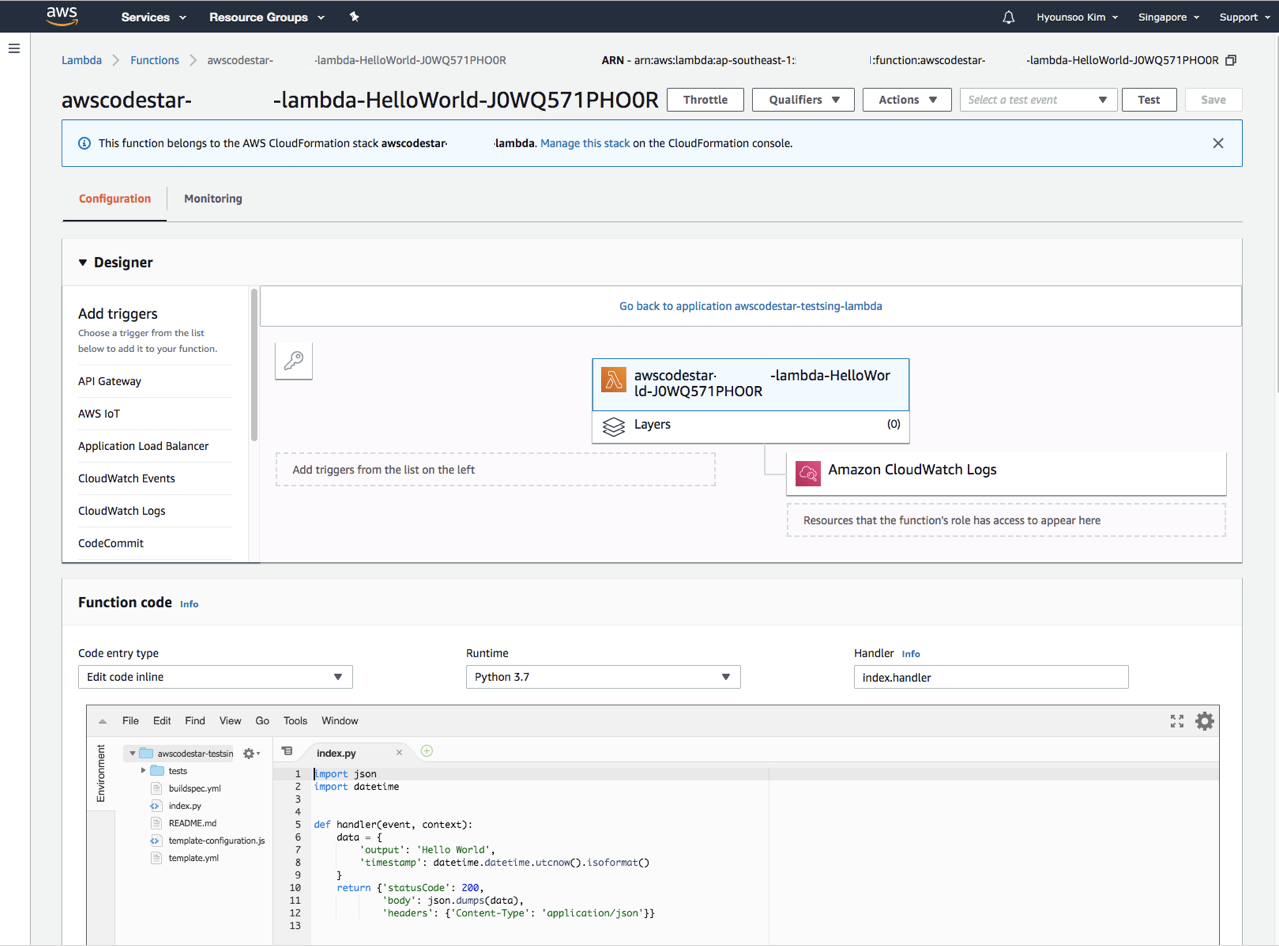Open the Select a test event dropdown
1279x946 pixels.
click(1038, 100)
